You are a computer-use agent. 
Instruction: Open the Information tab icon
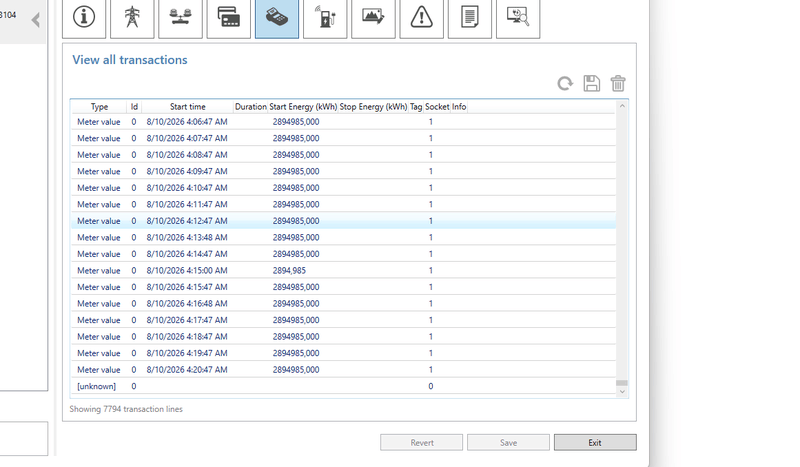[x=84, y=18]
